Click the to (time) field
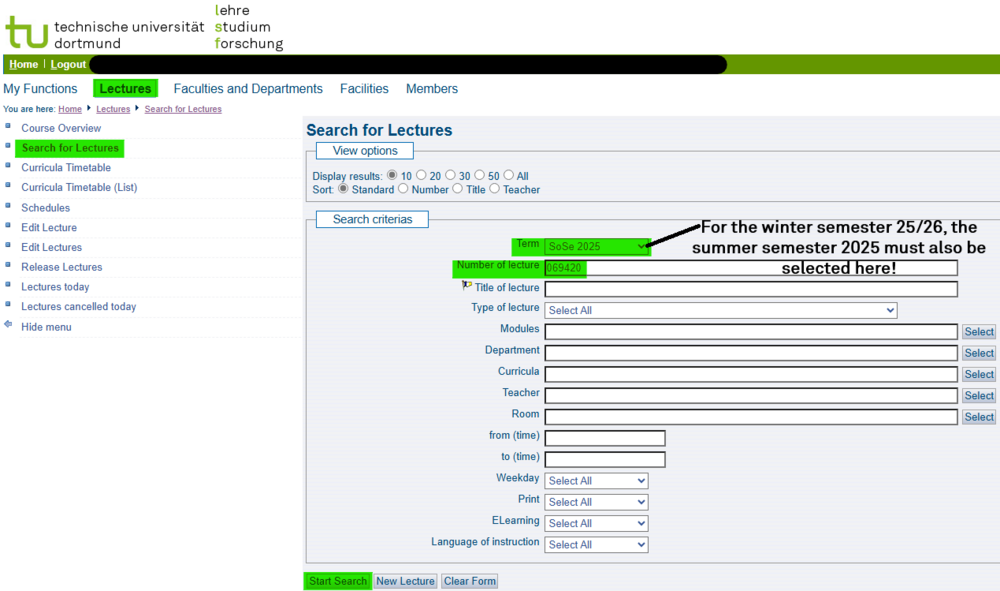Screen dimensions: 1000x591 click(605, 460)
